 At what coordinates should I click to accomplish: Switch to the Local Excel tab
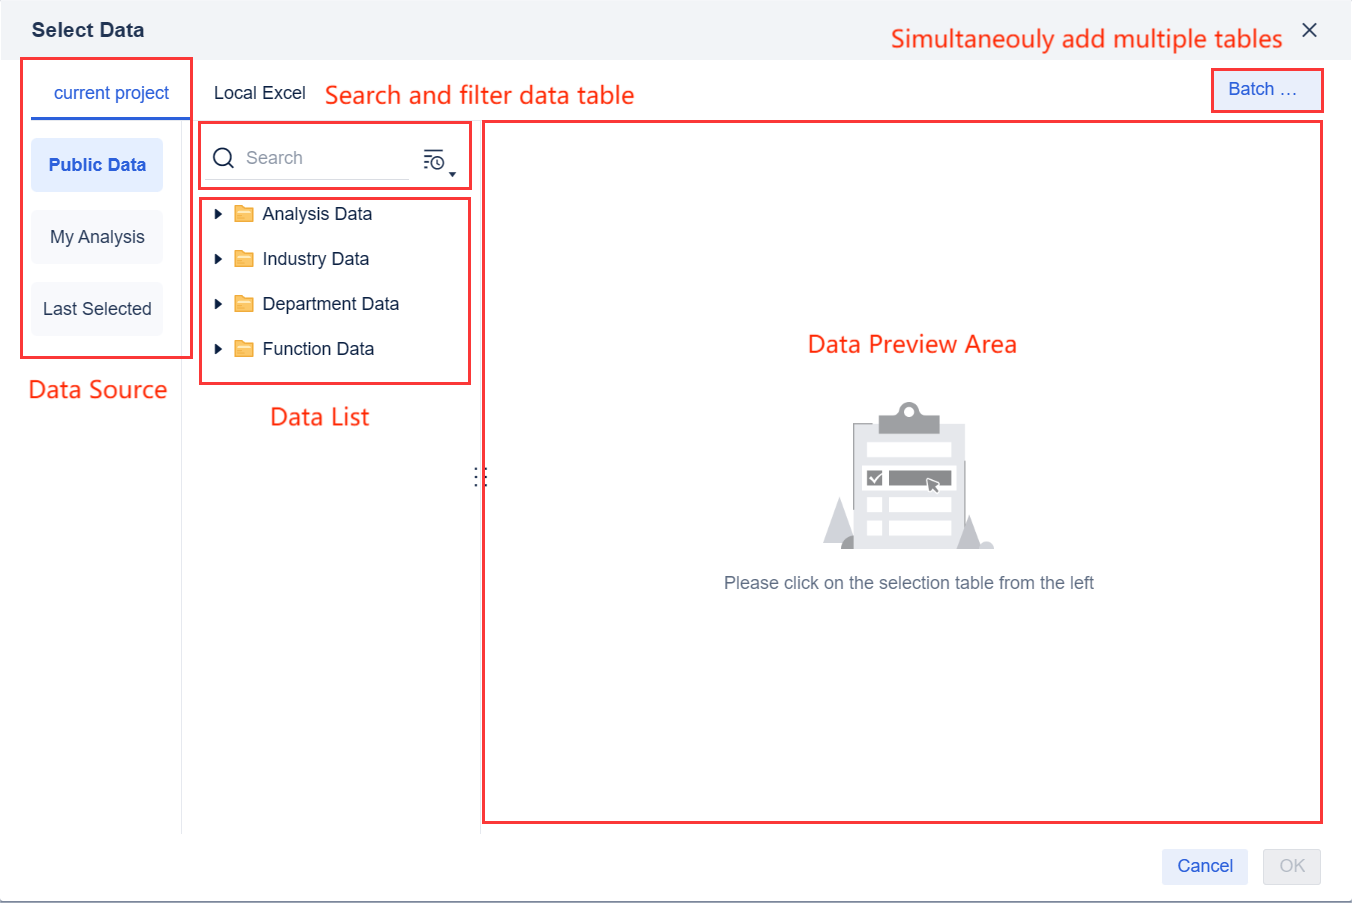259,92
